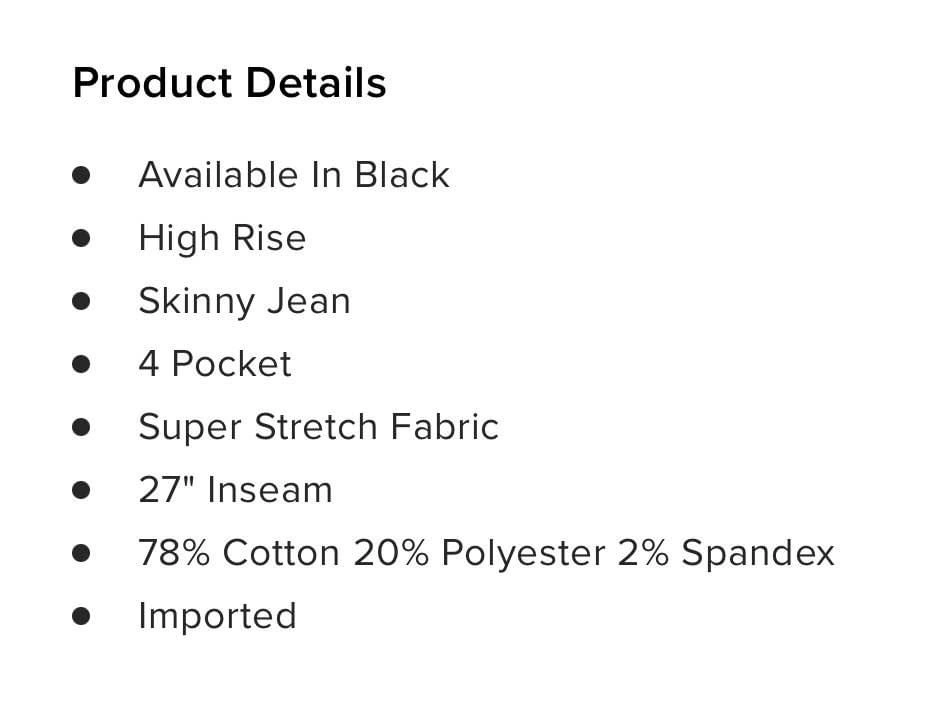This screenshot has width=947, height=709.
Task: Select the "High Rise" list item
Action: click(222, 238)
